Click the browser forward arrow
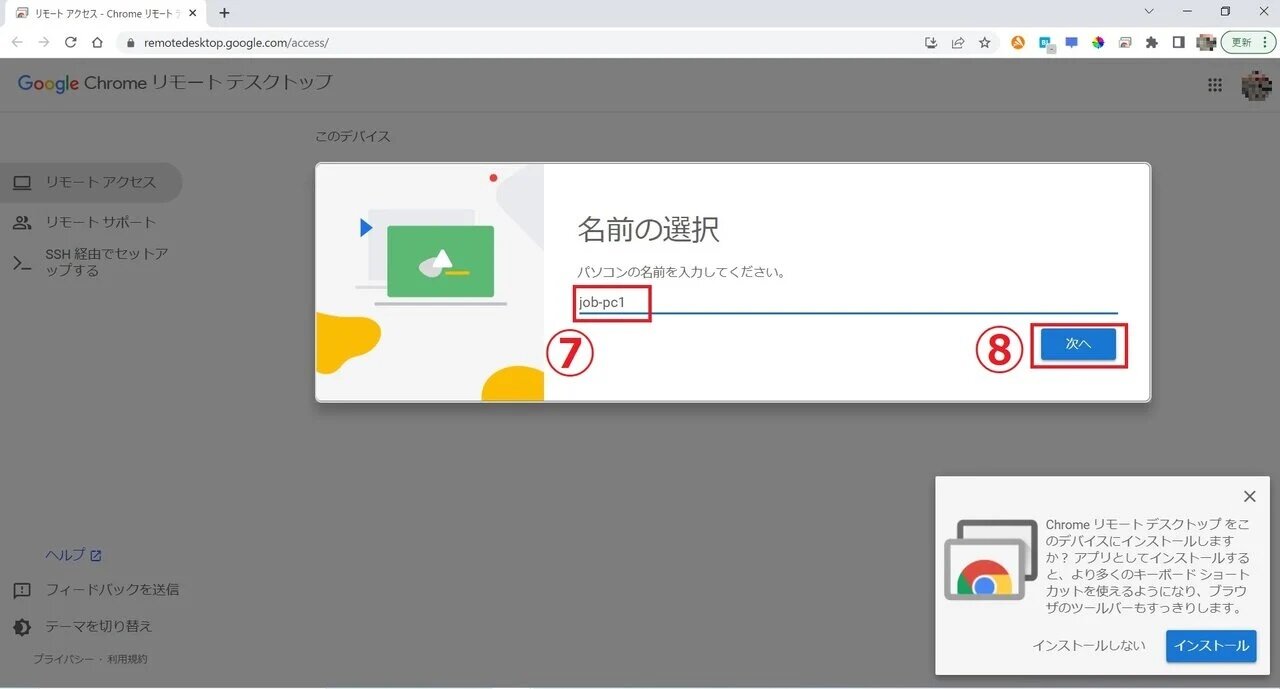The width and height of the screenshot is (1280, 689). pyautogui.click(x=44, y=42)
